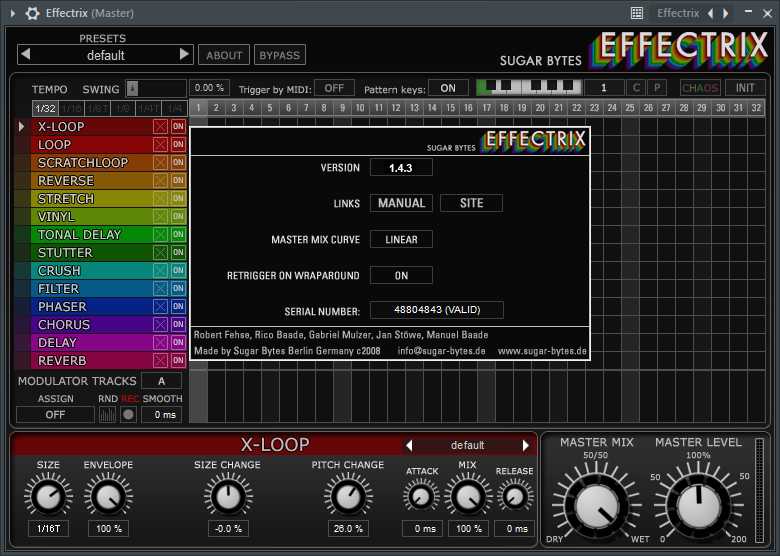Toggle Trigger by MIDI OFF
780x556 pixels.
(334, 88)
